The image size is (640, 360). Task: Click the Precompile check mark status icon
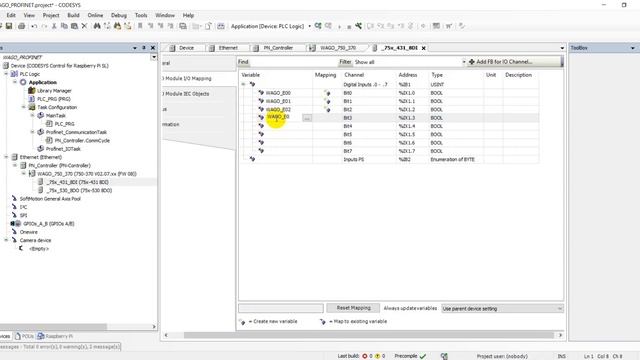[x=423, y=356]
